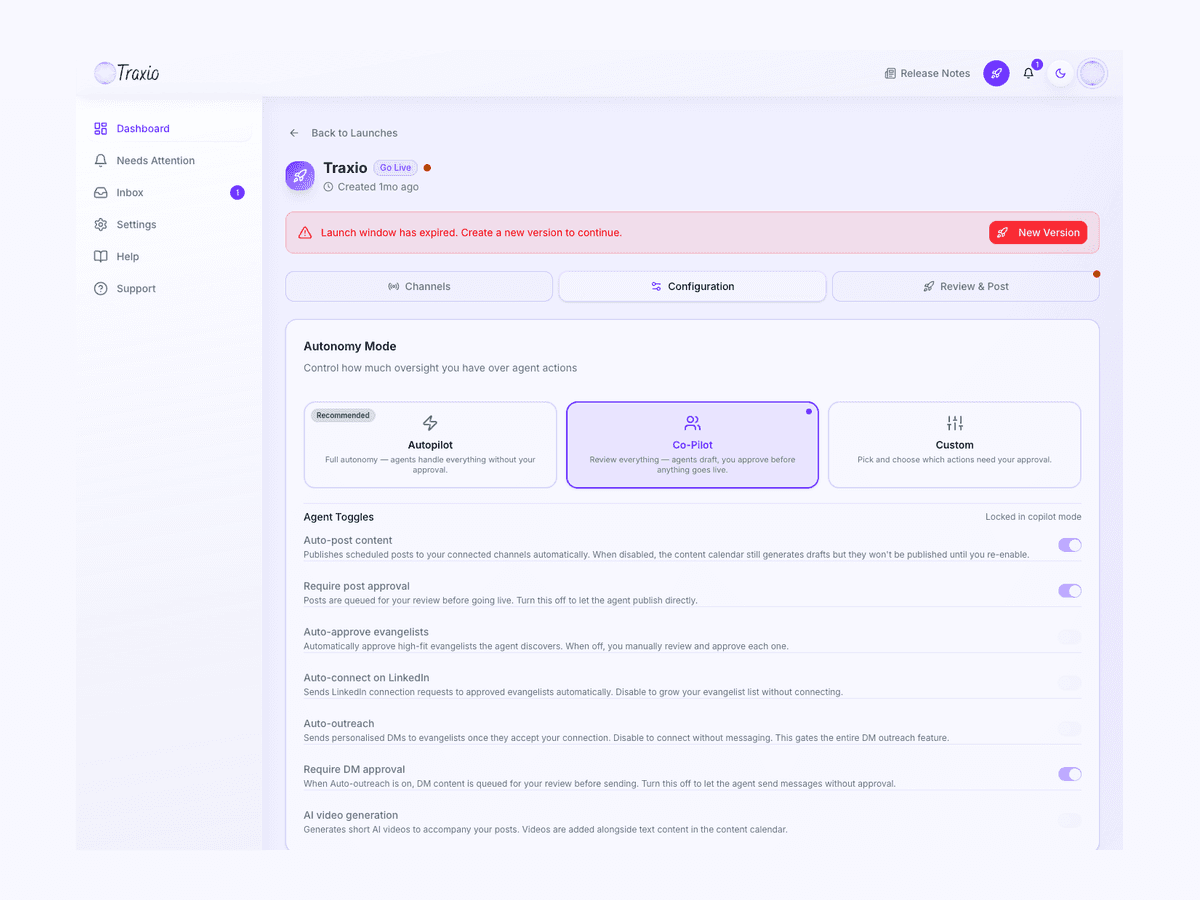Switch to the Configuration tab
Screen dimensions: 1200x900
(692, 286)
